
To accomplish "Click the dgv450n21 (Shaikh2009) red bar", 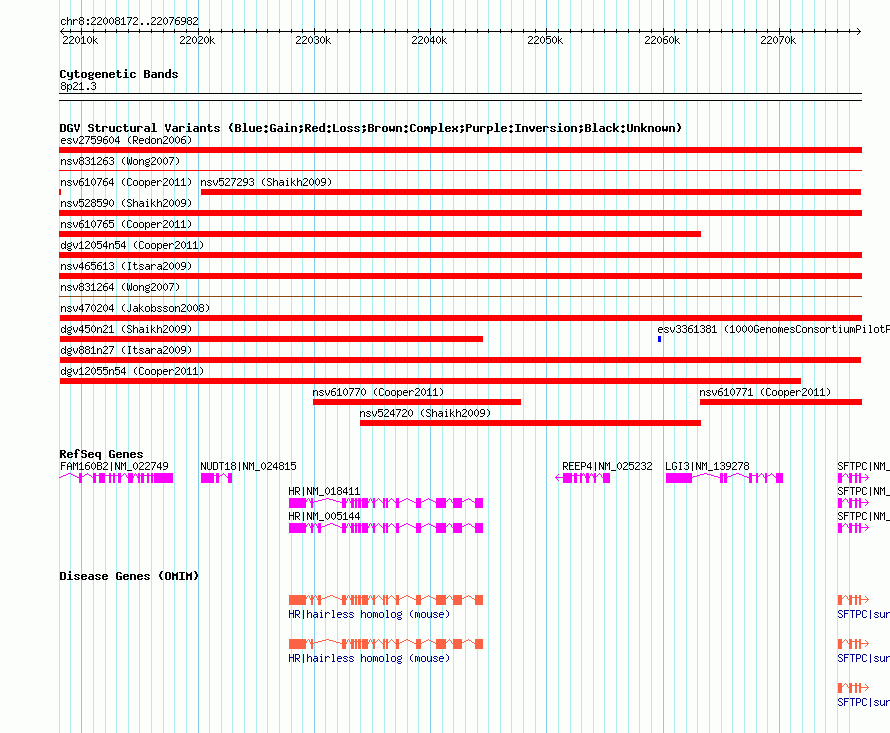I will tap(271, 339).
